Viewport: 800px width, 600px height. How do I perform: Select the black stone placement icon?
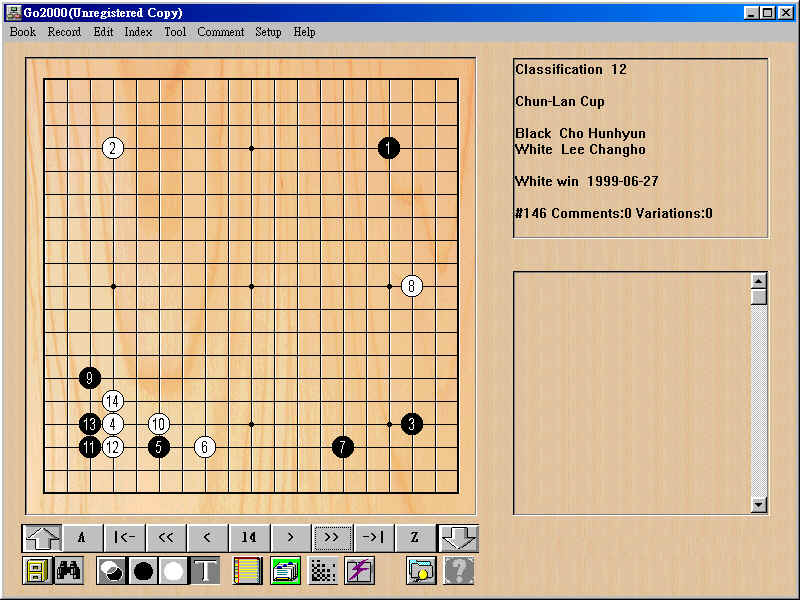143,570
